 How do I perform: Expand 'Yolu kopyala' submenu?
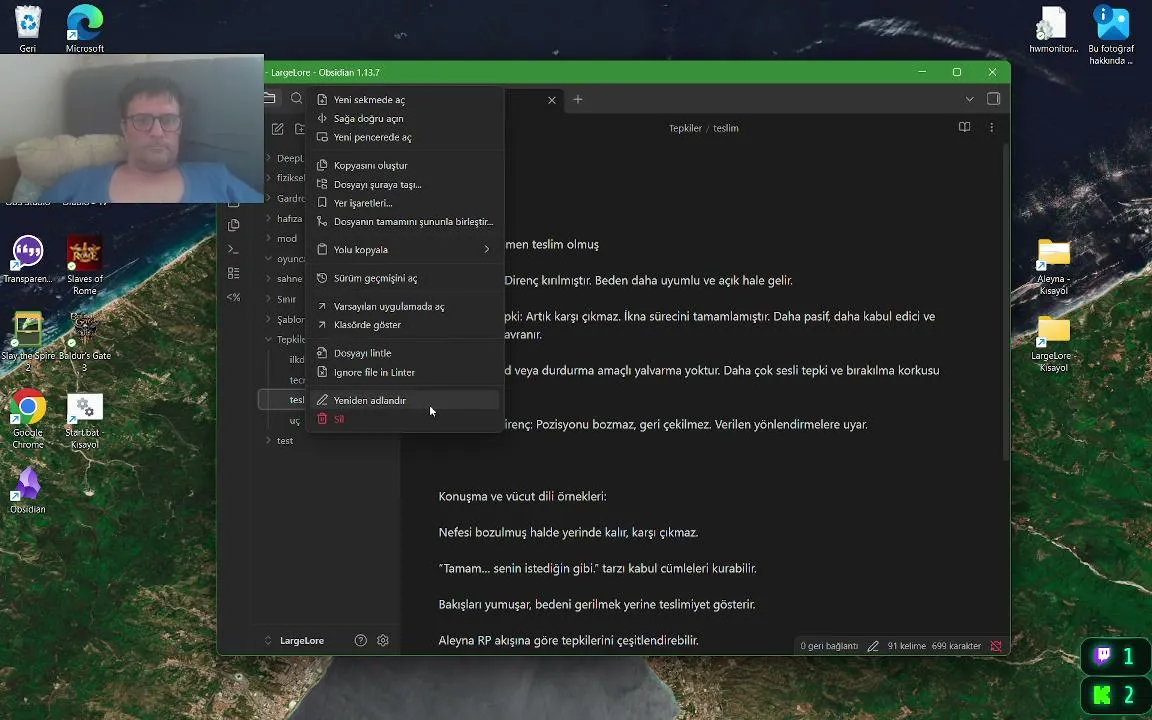[x=406, y=250]
